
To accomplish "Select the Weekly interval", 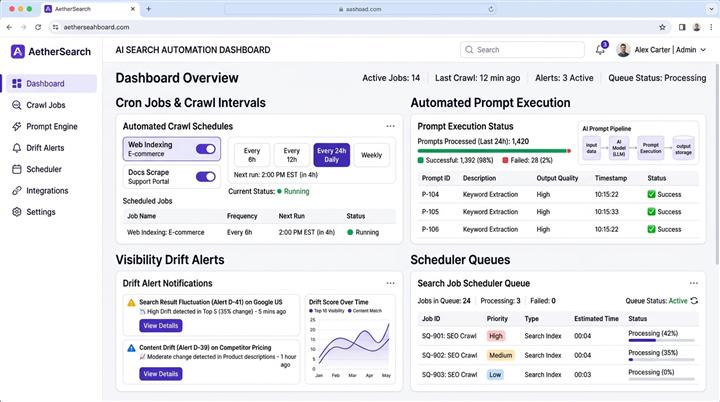I will pos(371,155).
